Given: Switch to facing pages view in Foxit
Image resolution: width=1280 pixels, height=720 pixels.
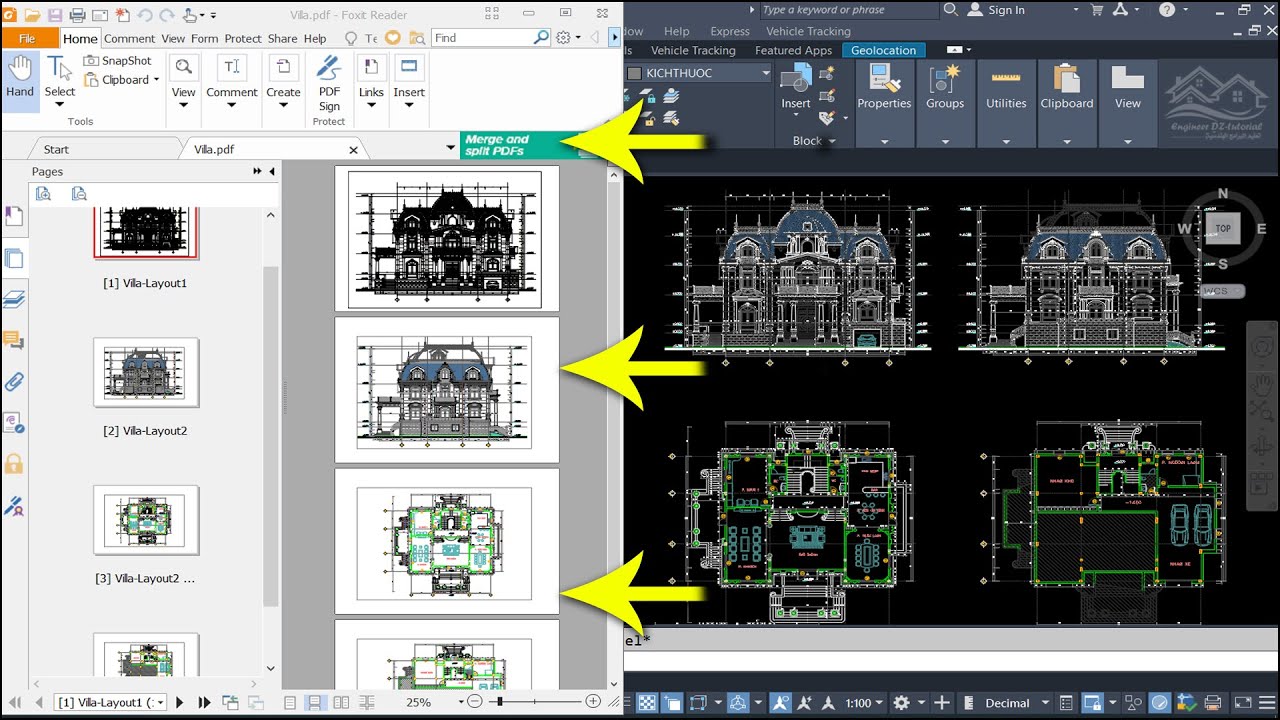Looking at the screenshot, I should click(341, 703).
